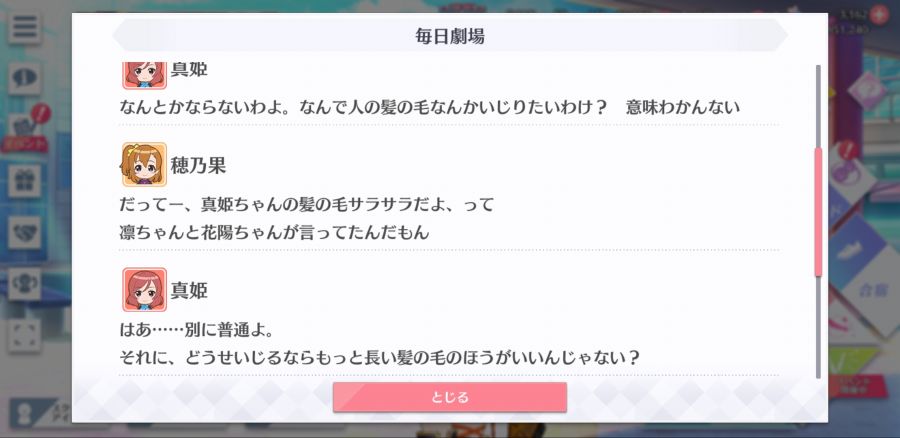
Task: Click the pink scrollbar thumb
Action: coord(818,211)
